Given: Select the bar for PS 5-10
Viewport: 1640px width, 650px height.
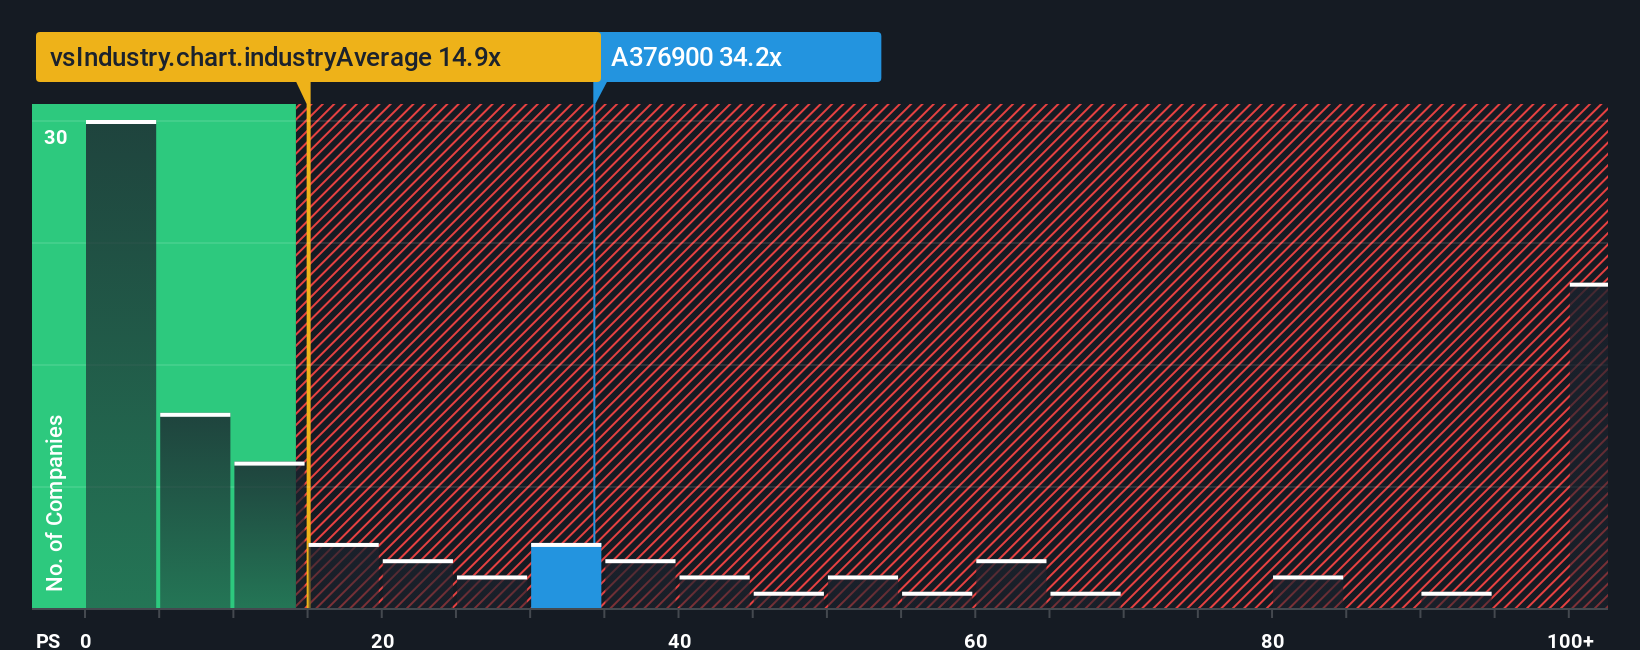Looking at the screenshot, I should point(195,510).
